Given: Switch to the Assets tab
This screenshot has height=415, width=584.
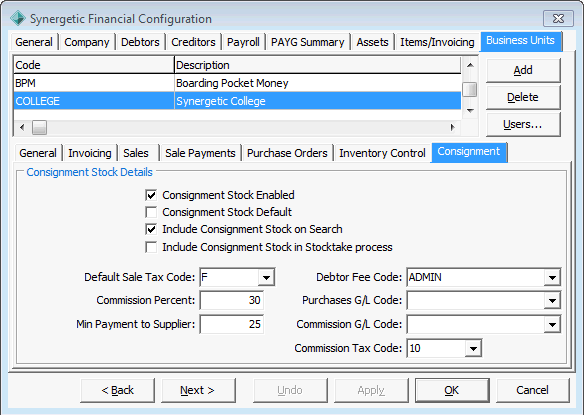Looking at the screenshot, I should (x=372, y=42).
